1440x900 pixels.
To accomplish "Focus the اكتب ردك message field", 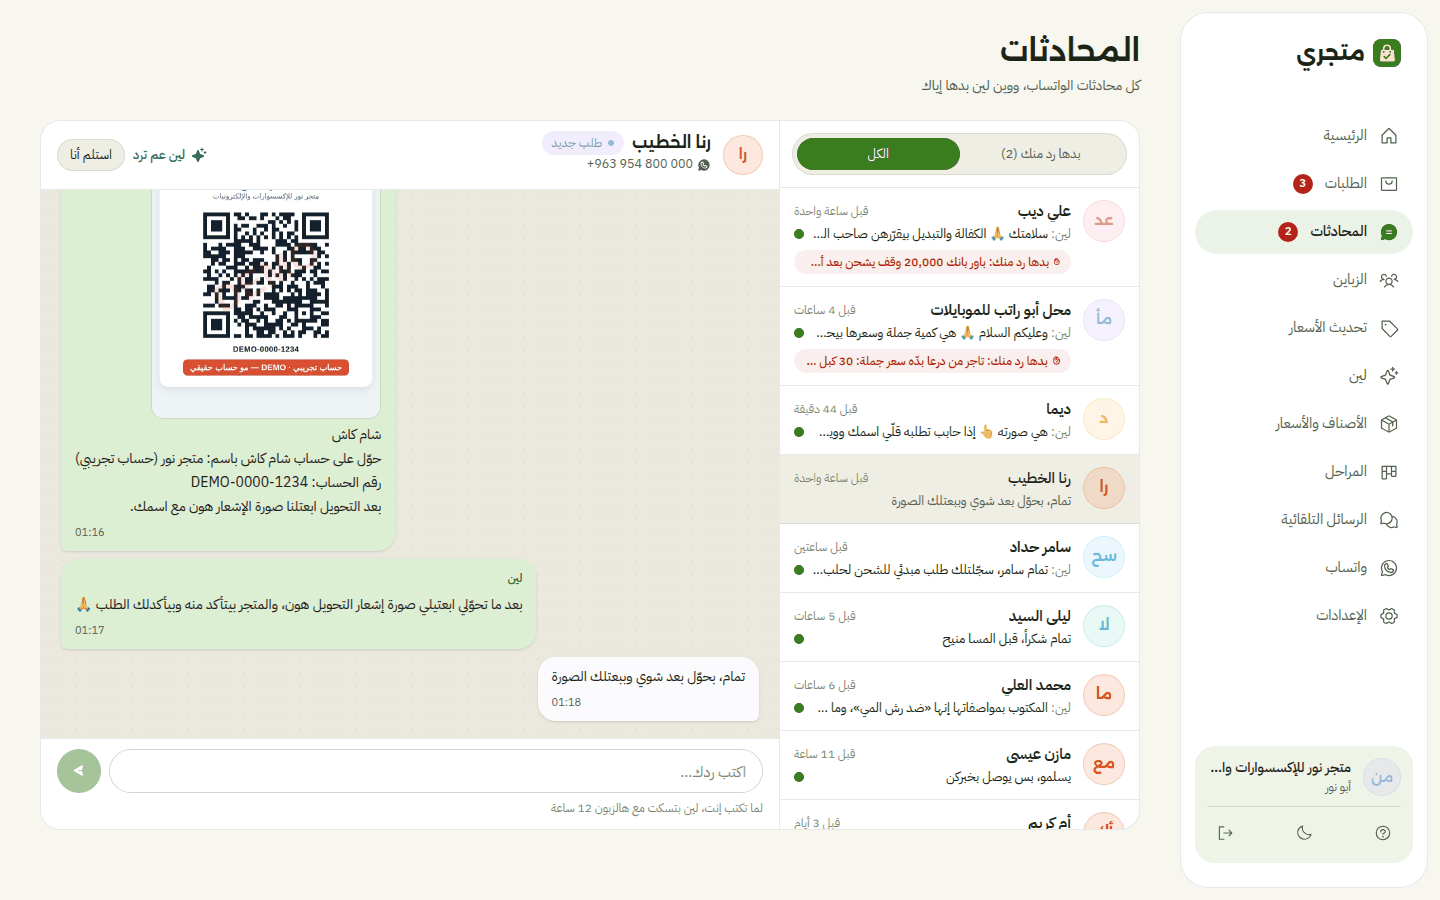I will click(436, 772).
